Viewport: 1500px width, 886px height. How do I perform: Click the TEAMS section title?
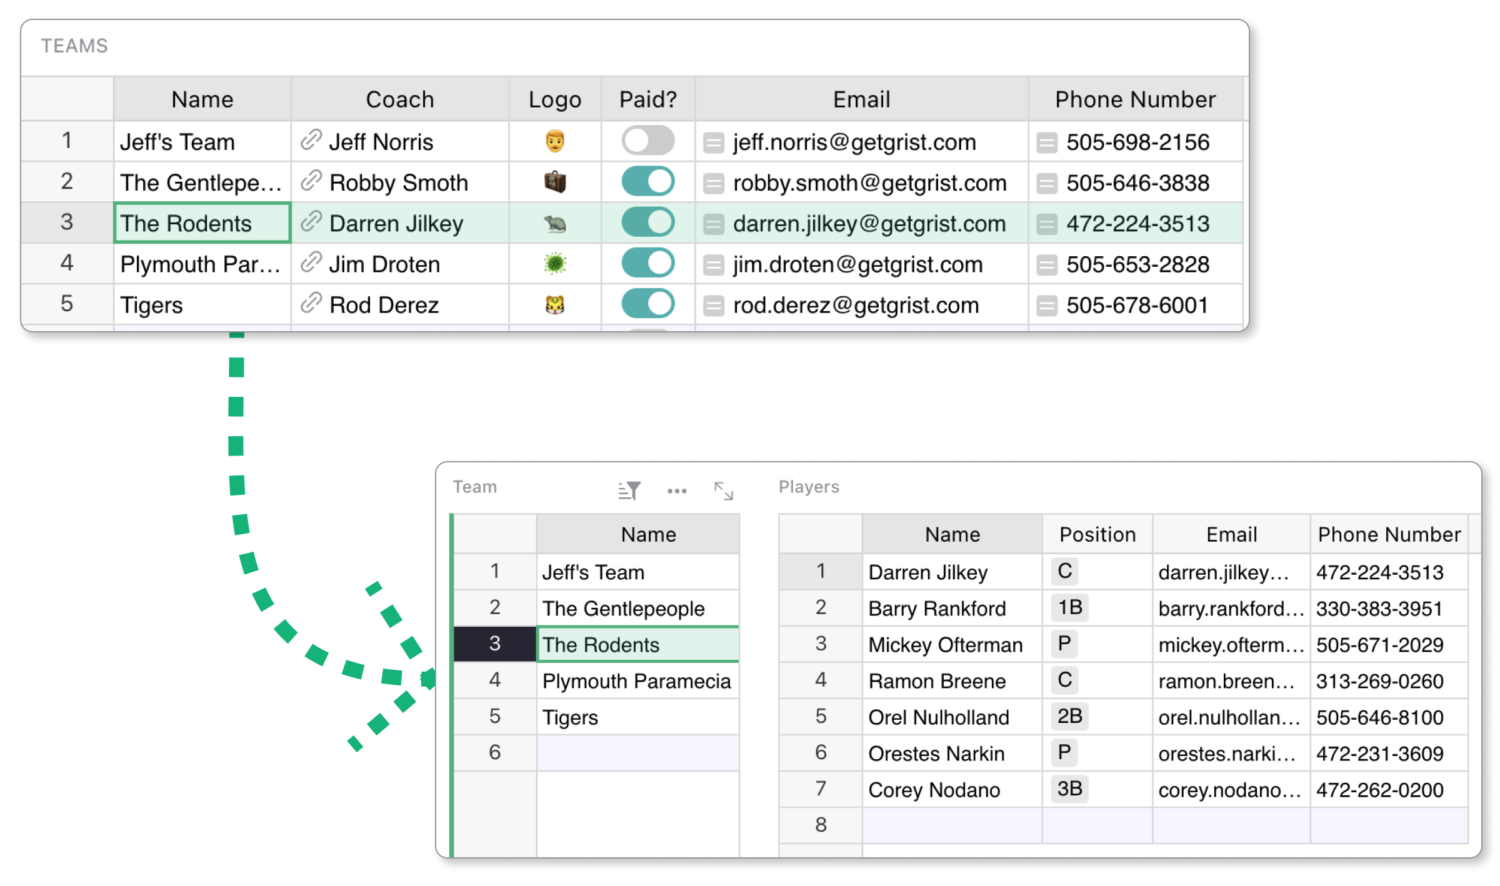tap(74, 46)
